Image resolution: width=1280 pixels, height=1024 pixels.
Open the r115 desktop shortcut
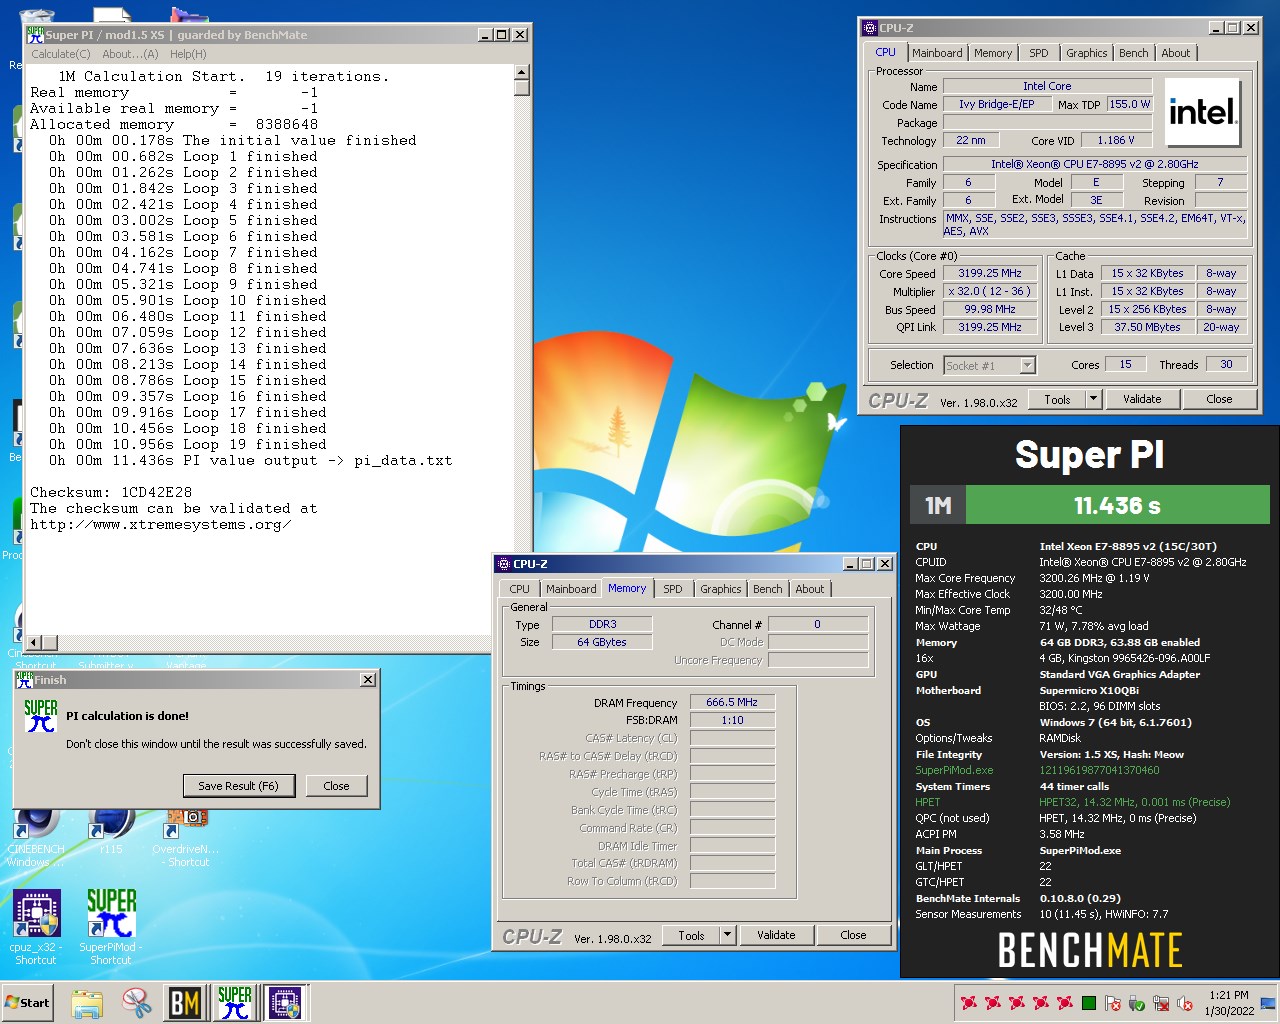[111, 830]
